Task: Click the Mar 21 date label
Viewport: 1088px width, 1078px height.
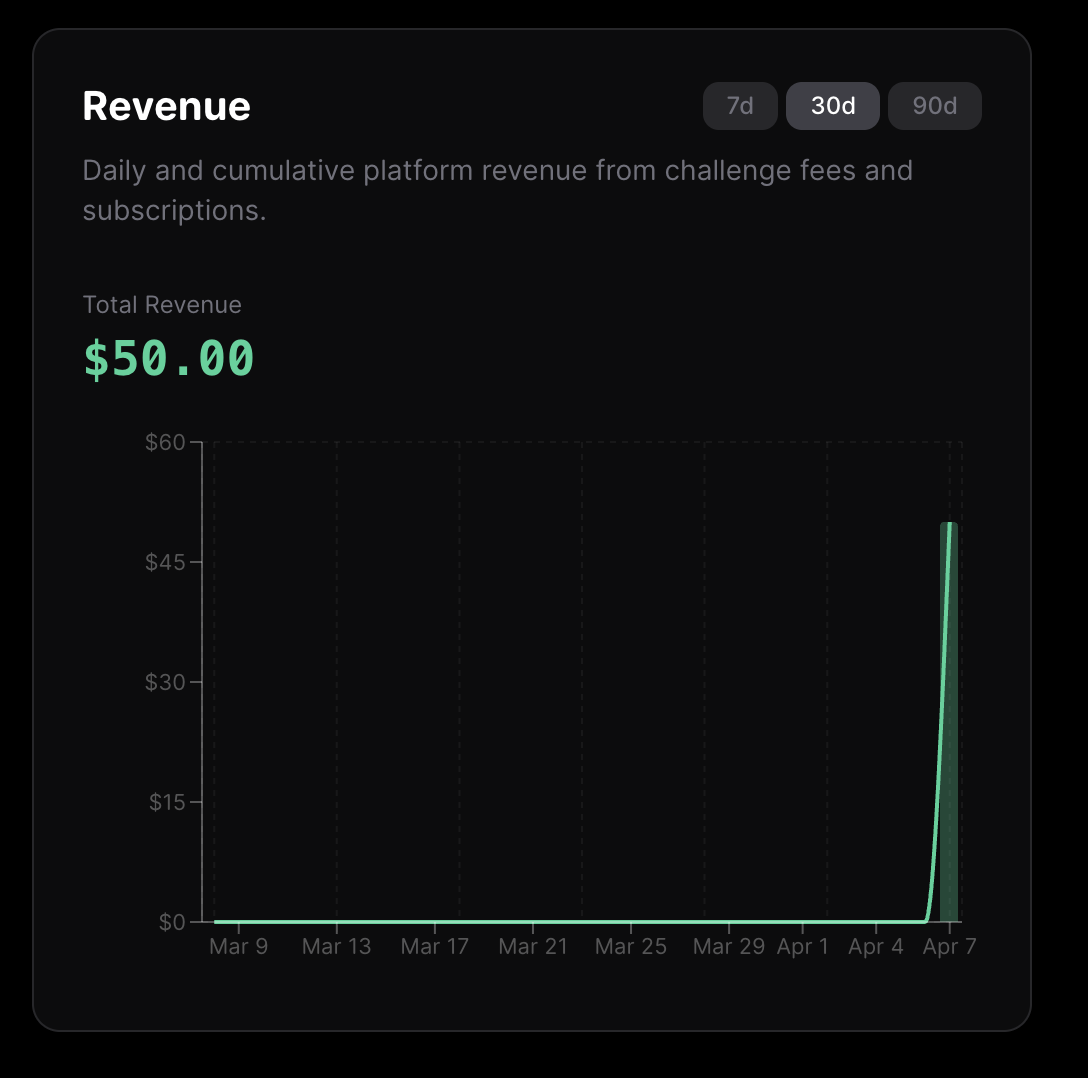Action: 532,946
